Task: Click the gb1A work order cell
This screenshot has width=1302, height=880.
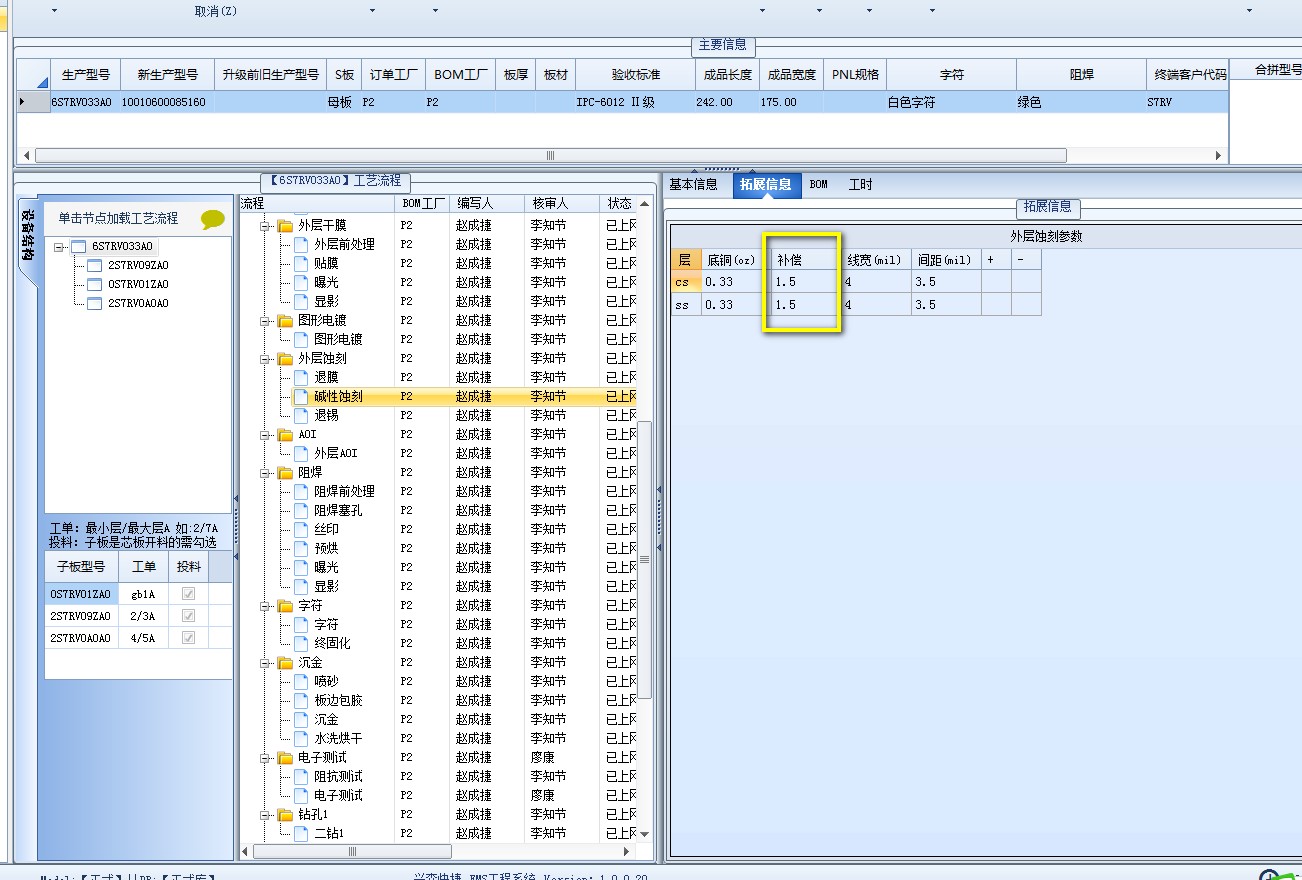Action: click(x=144, y=594)
